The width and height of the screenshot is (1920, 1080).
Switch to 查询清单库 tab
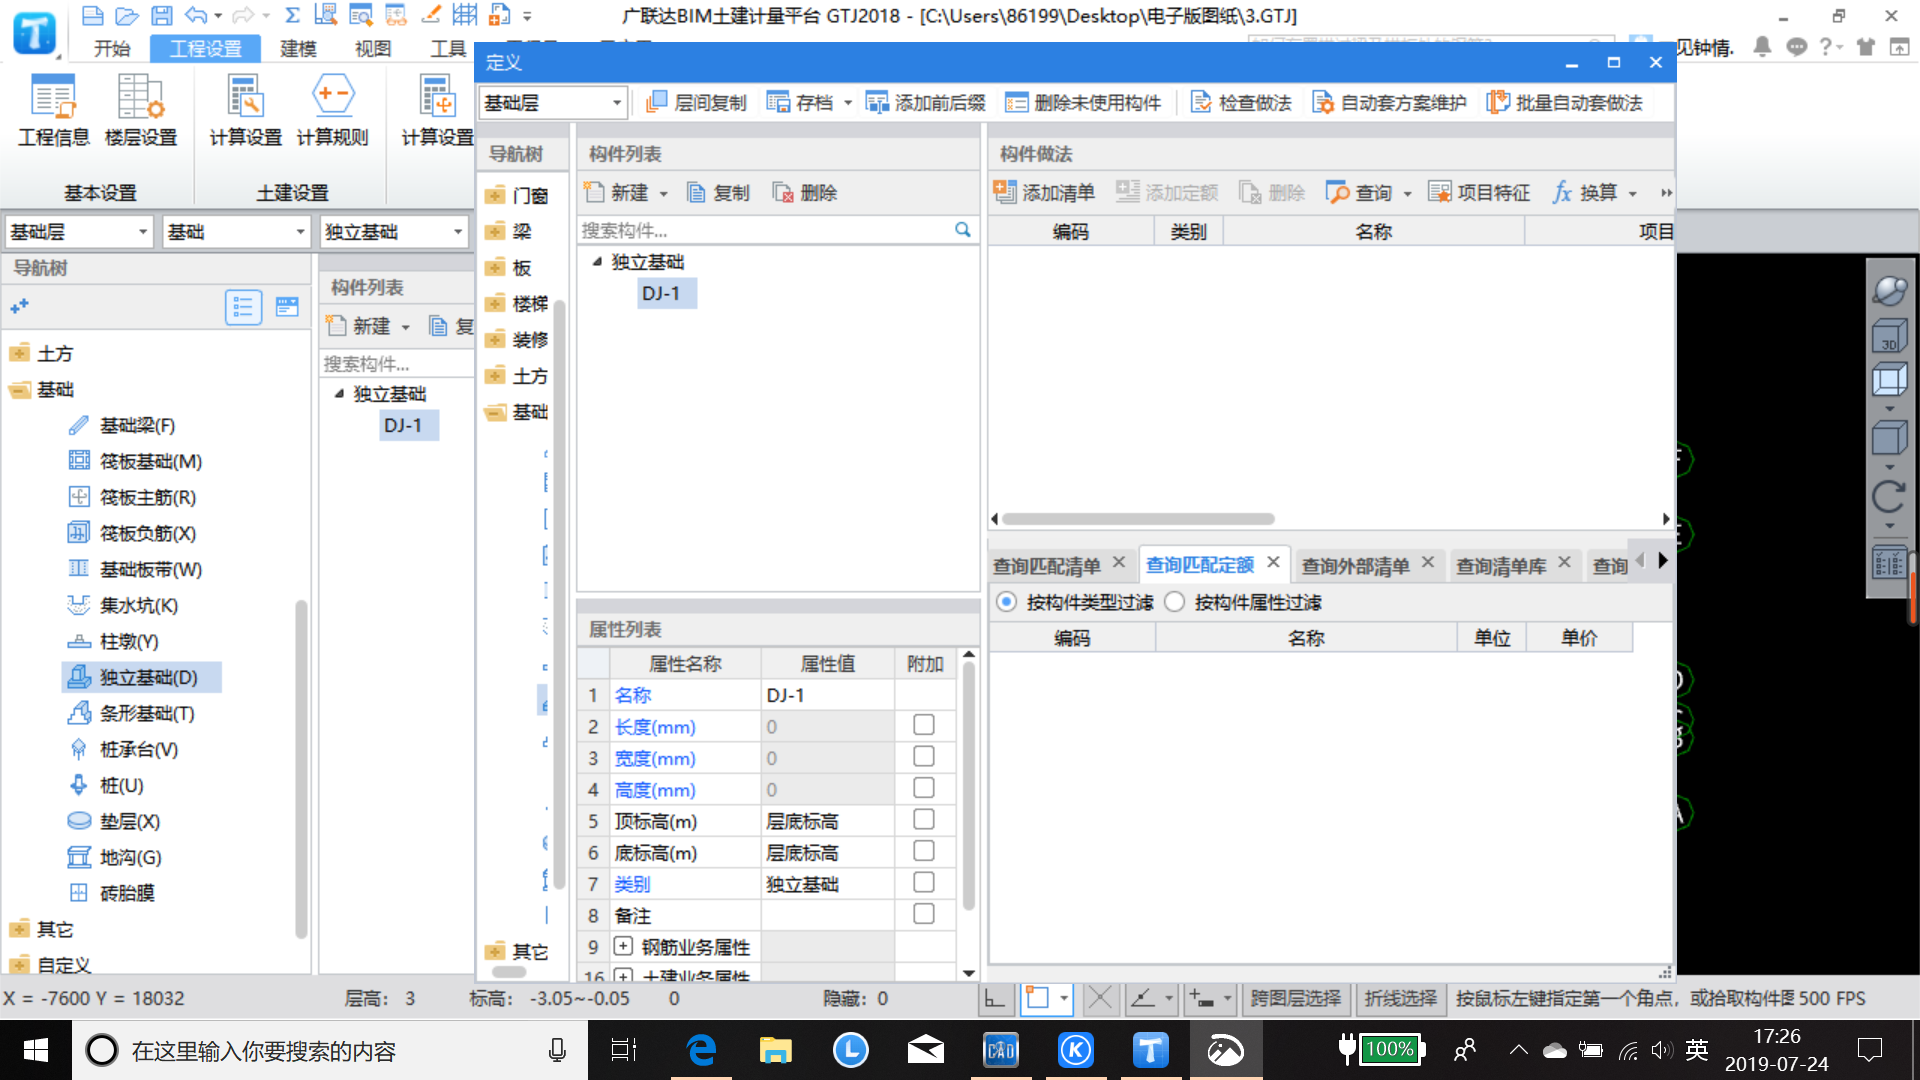(x=1501, y=566)
